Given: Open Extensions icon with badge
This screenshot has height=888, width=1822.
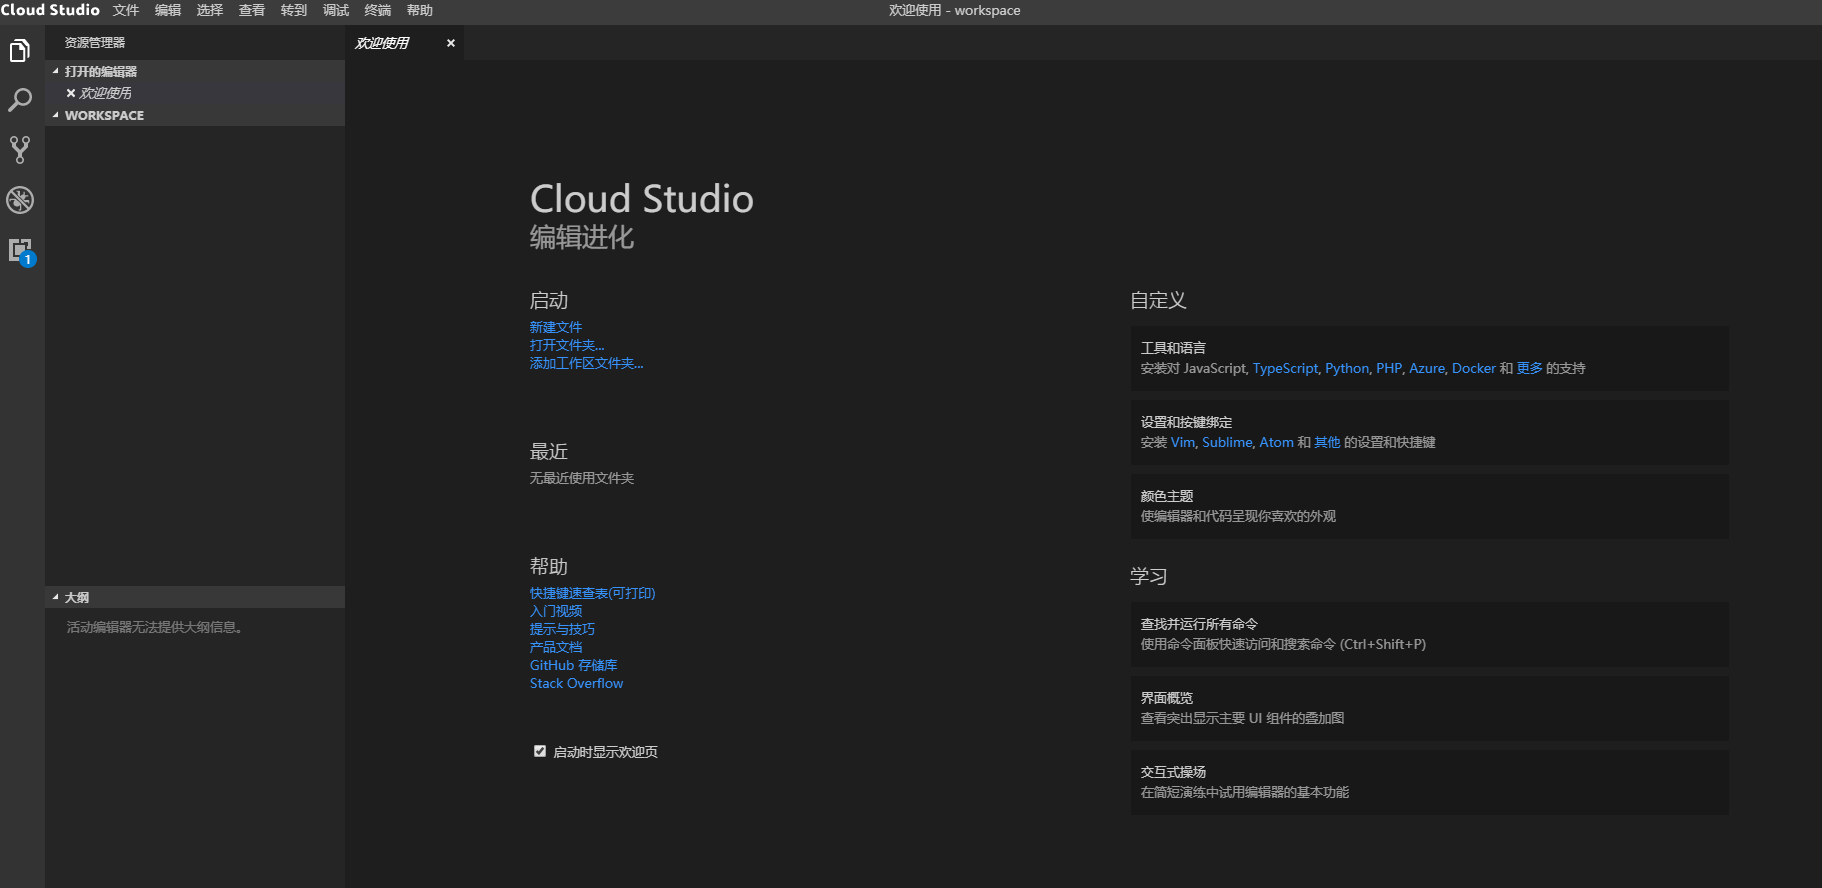Looking at the screenshot, I should (20, 251).
